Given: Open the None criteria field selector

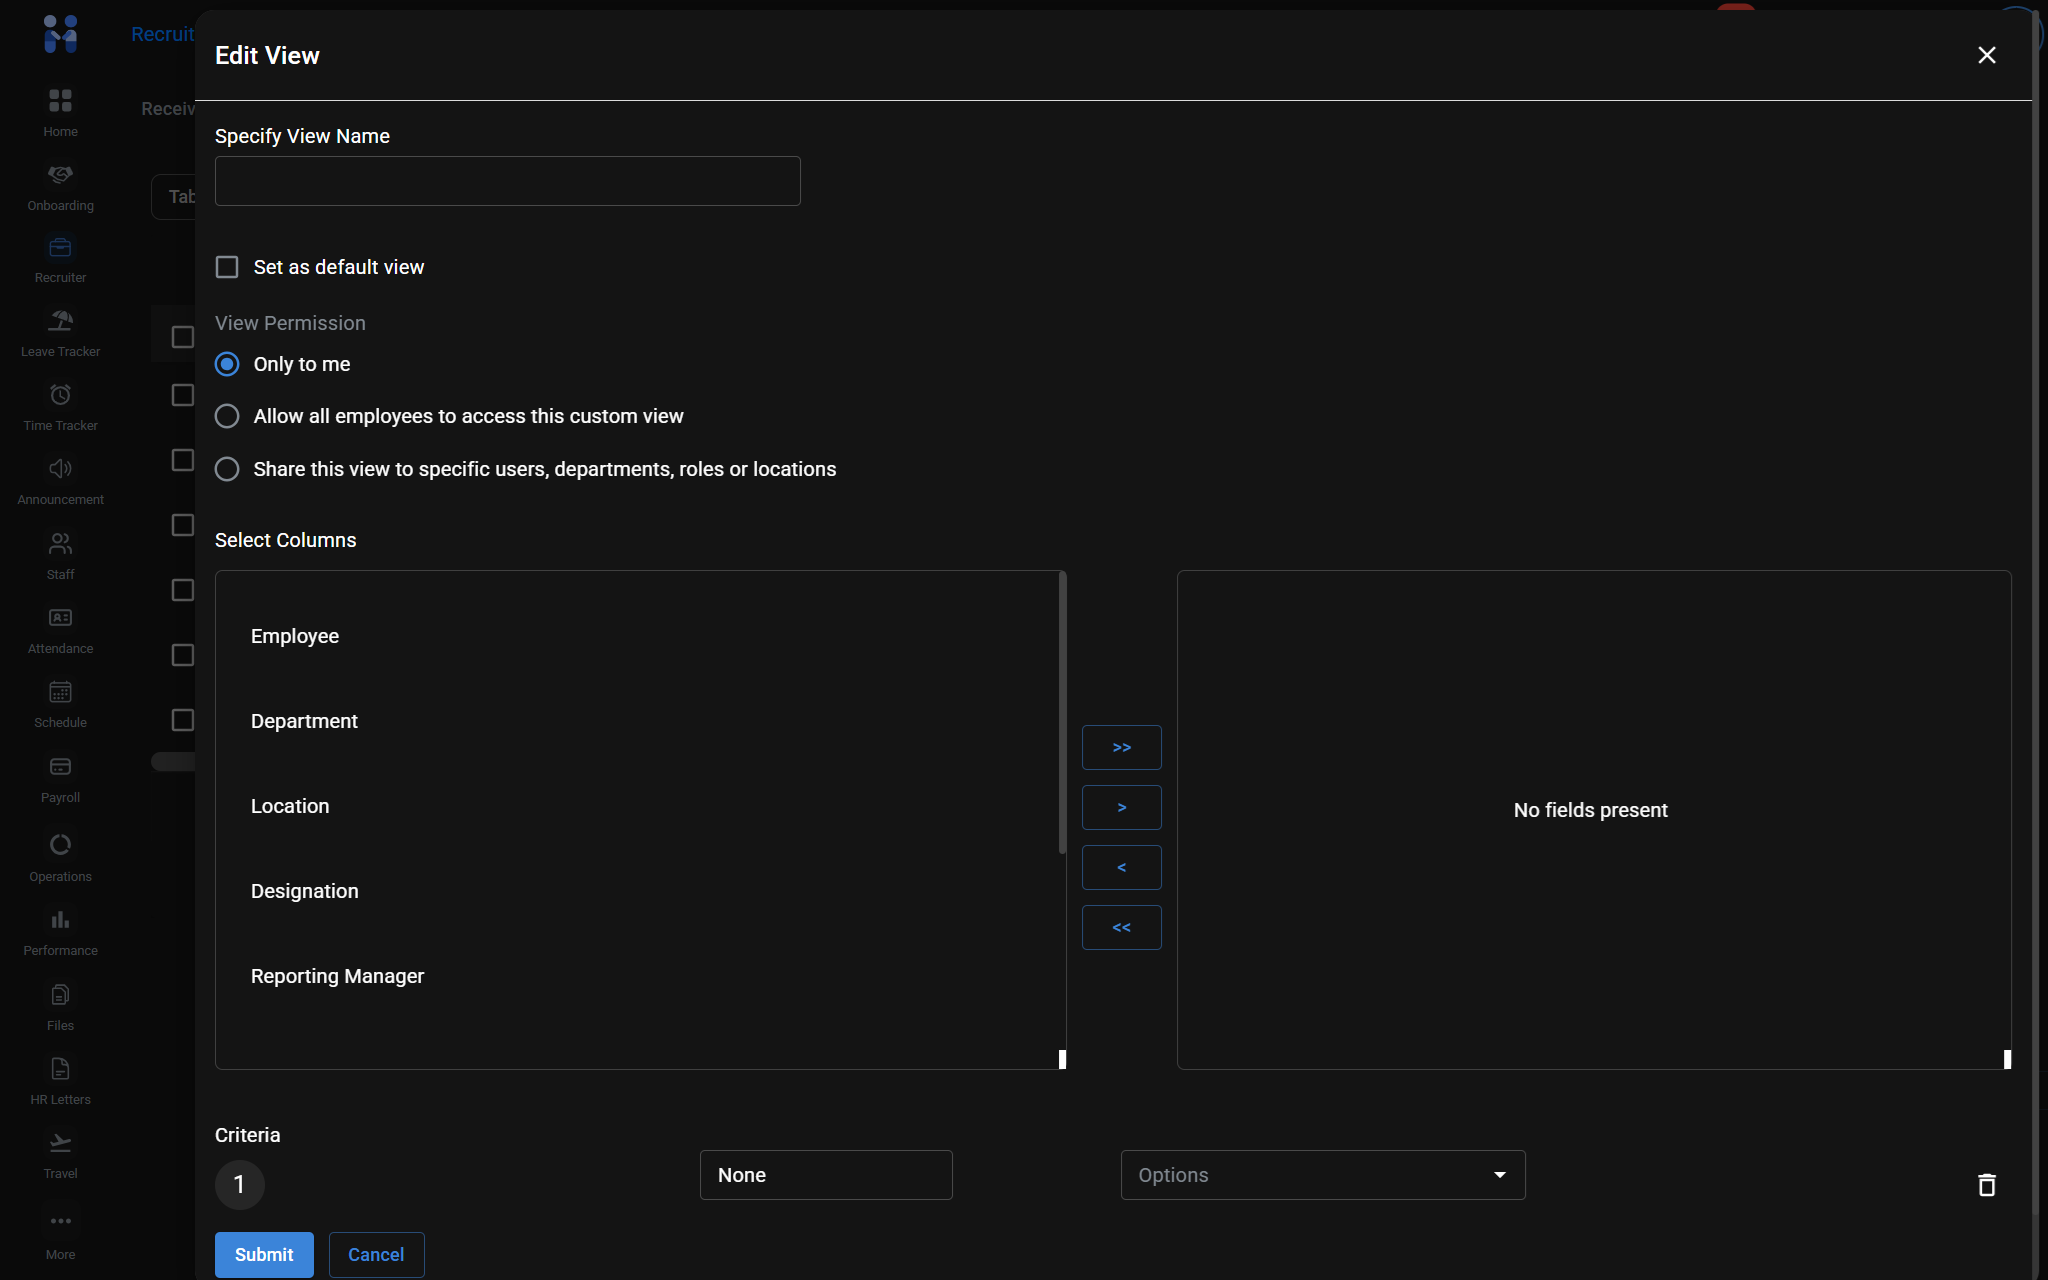Looking at the screenshot, I should point(825,1175).
